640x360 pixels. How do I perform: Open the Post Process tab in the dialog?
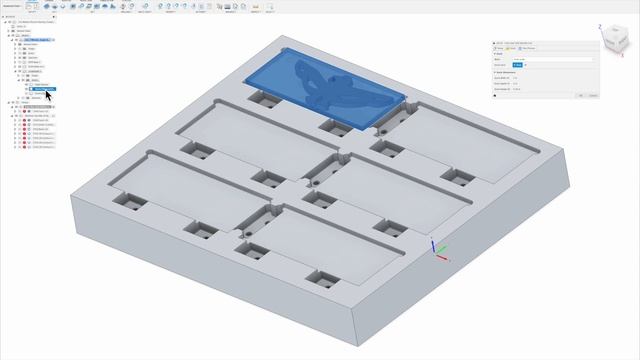pos(527,48)
